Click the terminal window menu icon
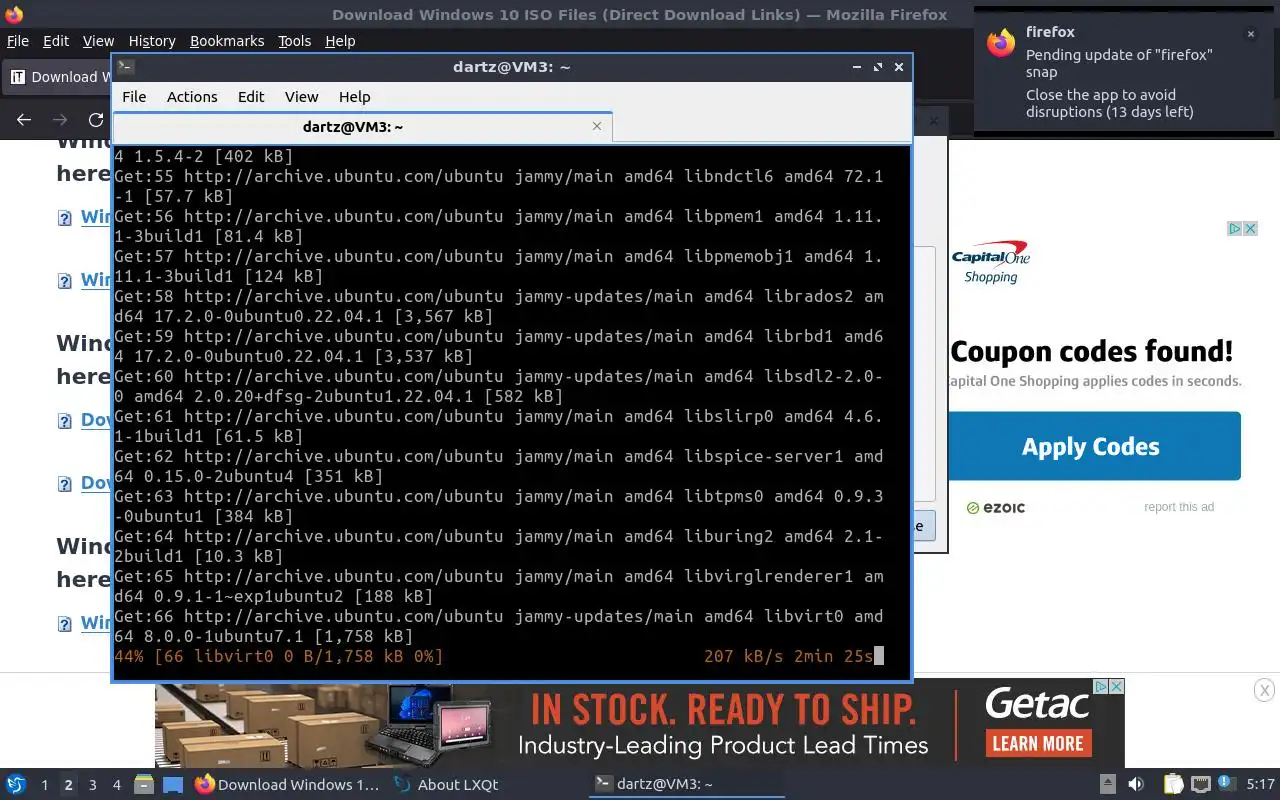 point(125,67)
